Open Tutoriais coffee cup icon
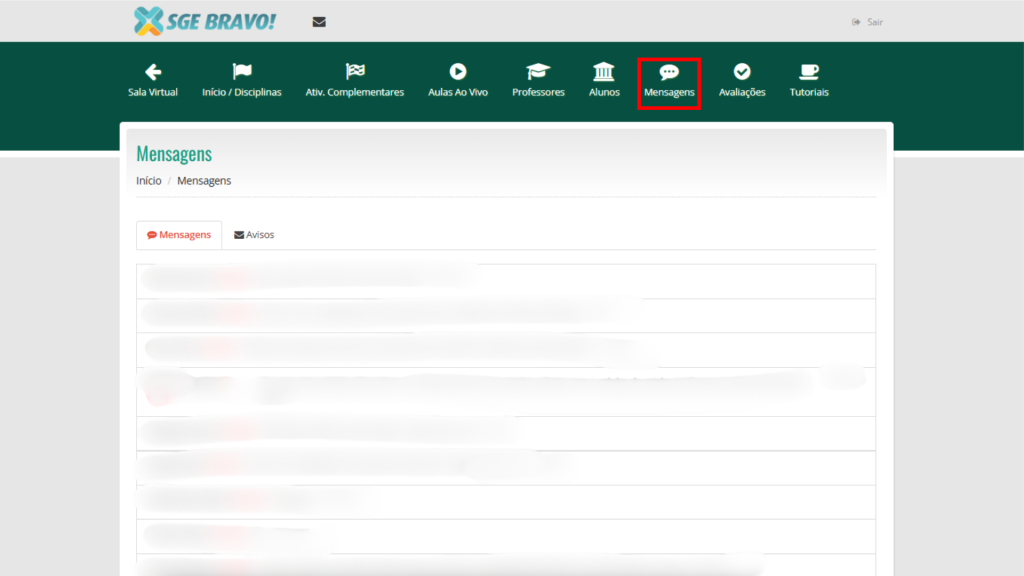Image resolution: width=1024 pixels, height=576 pixels. (809, 72)
